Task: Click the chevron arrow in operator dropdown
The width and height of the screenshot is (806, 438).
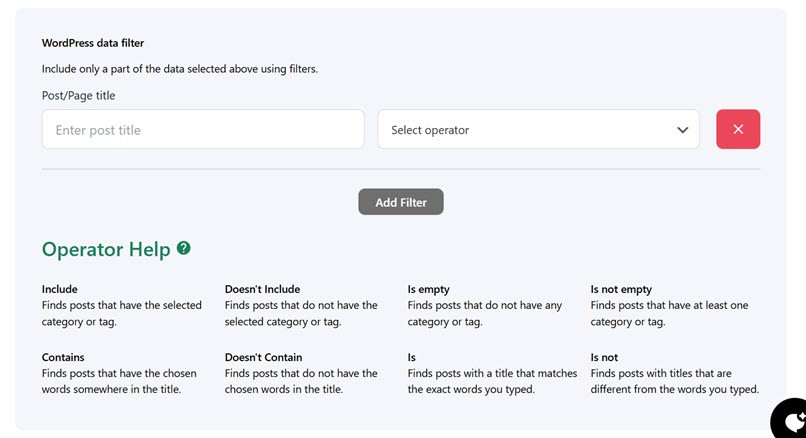Action: pos(683,130)
